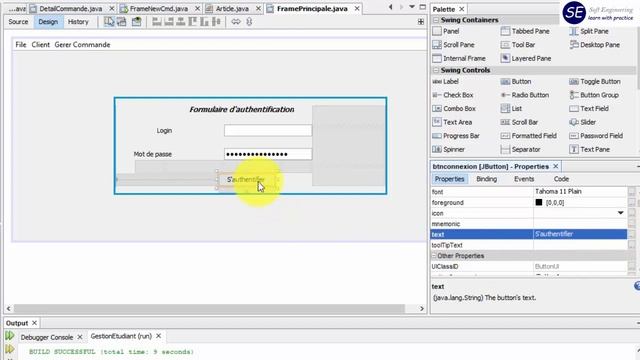
Task: Open the FrameNewCmd.java tab
Action: click(x=159, y=9)
